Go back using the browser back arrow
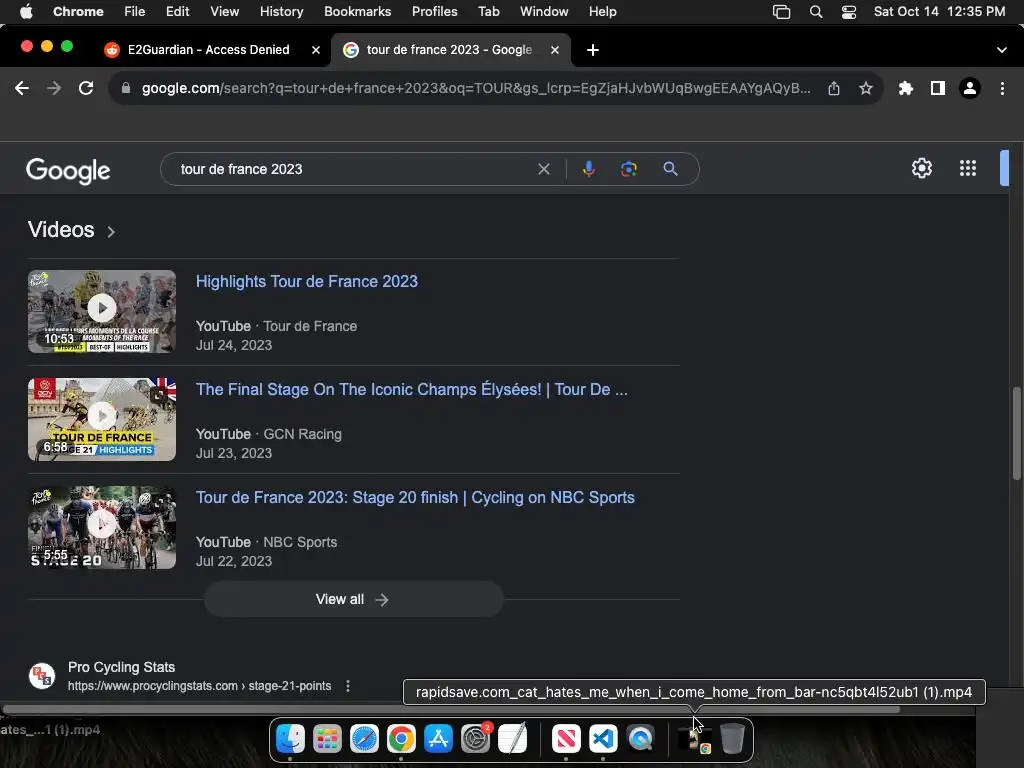The image size is (1024, 768). point(22,88)
